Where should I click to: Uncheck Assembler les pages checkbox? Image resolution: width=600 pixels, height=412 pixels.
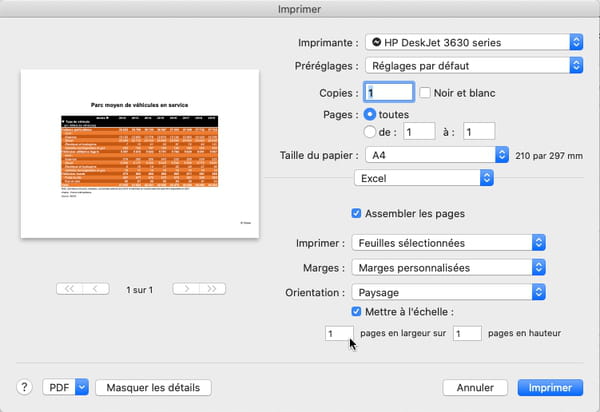coord(356,213)
